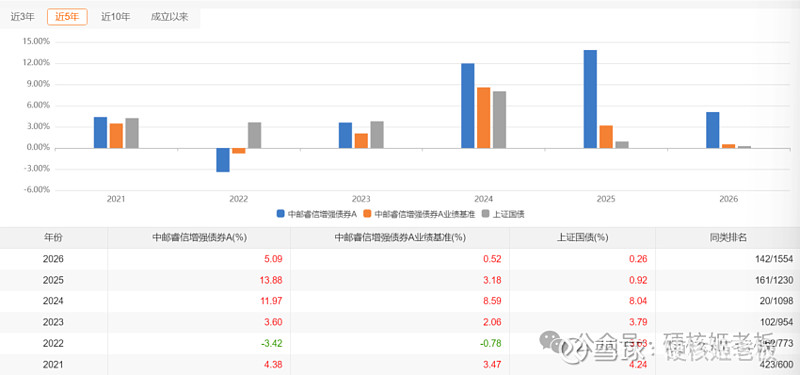
Task: Click the 2.06 benchmark value
Action: click(x=492, y=322)
